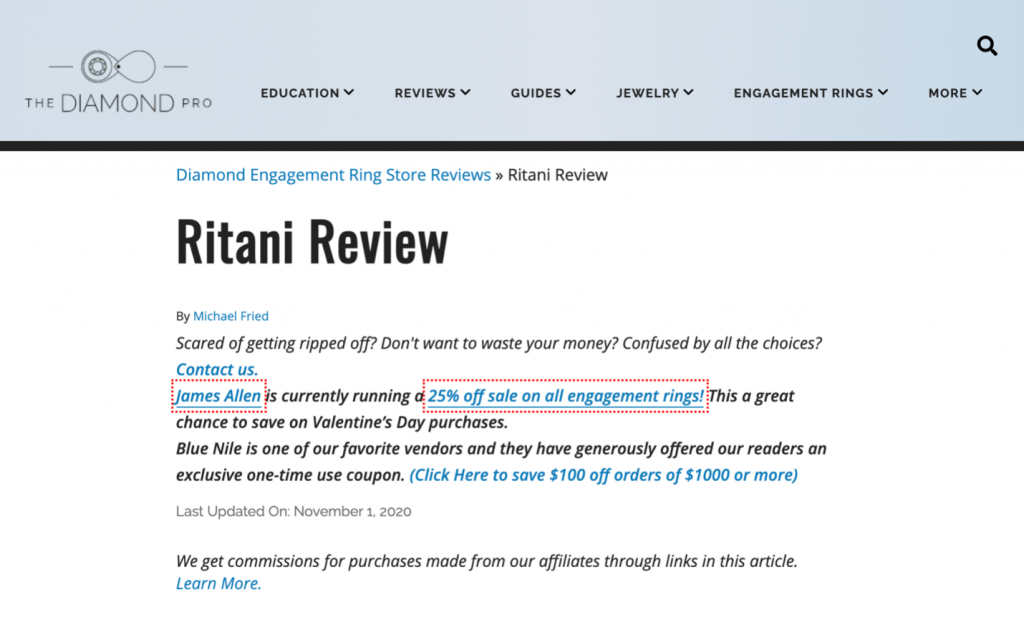1024x625 pixels.
Task: Open Diamond Engagement Ring Store Reviews breadcrumb
Action: pos(333,175)
